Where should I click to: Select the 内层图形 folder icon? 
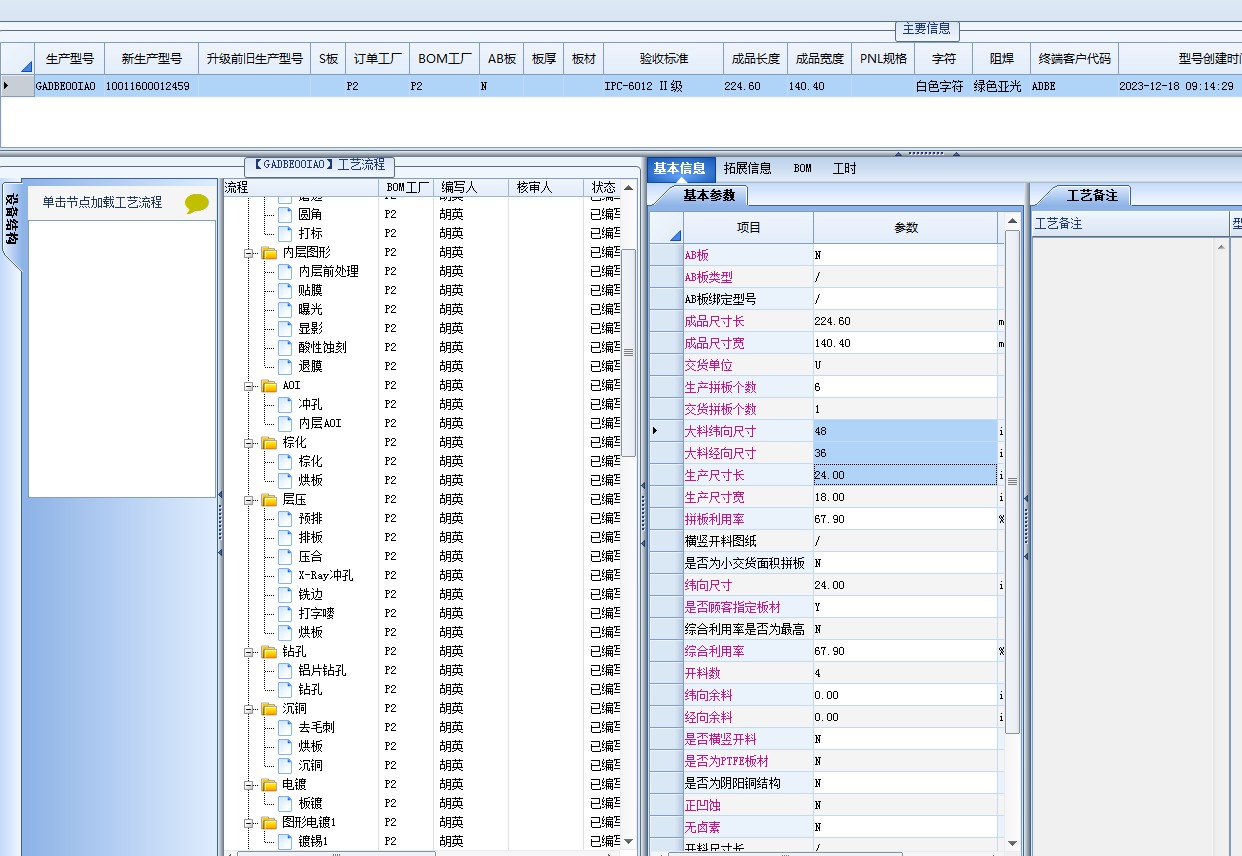point(270,253)
